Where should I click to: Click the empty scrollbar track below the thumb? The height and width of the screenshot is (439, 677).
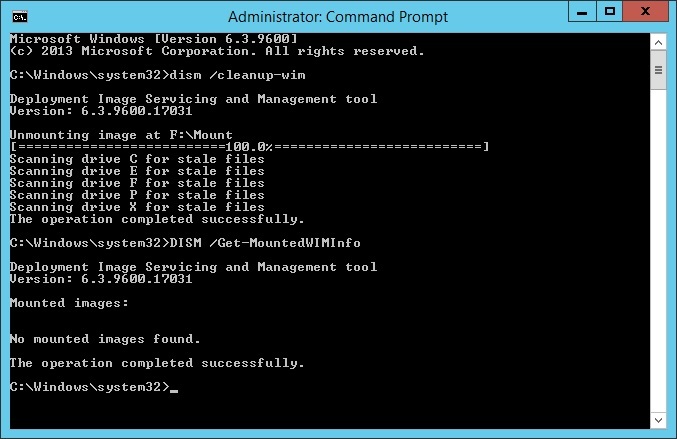tap(658, 250)
